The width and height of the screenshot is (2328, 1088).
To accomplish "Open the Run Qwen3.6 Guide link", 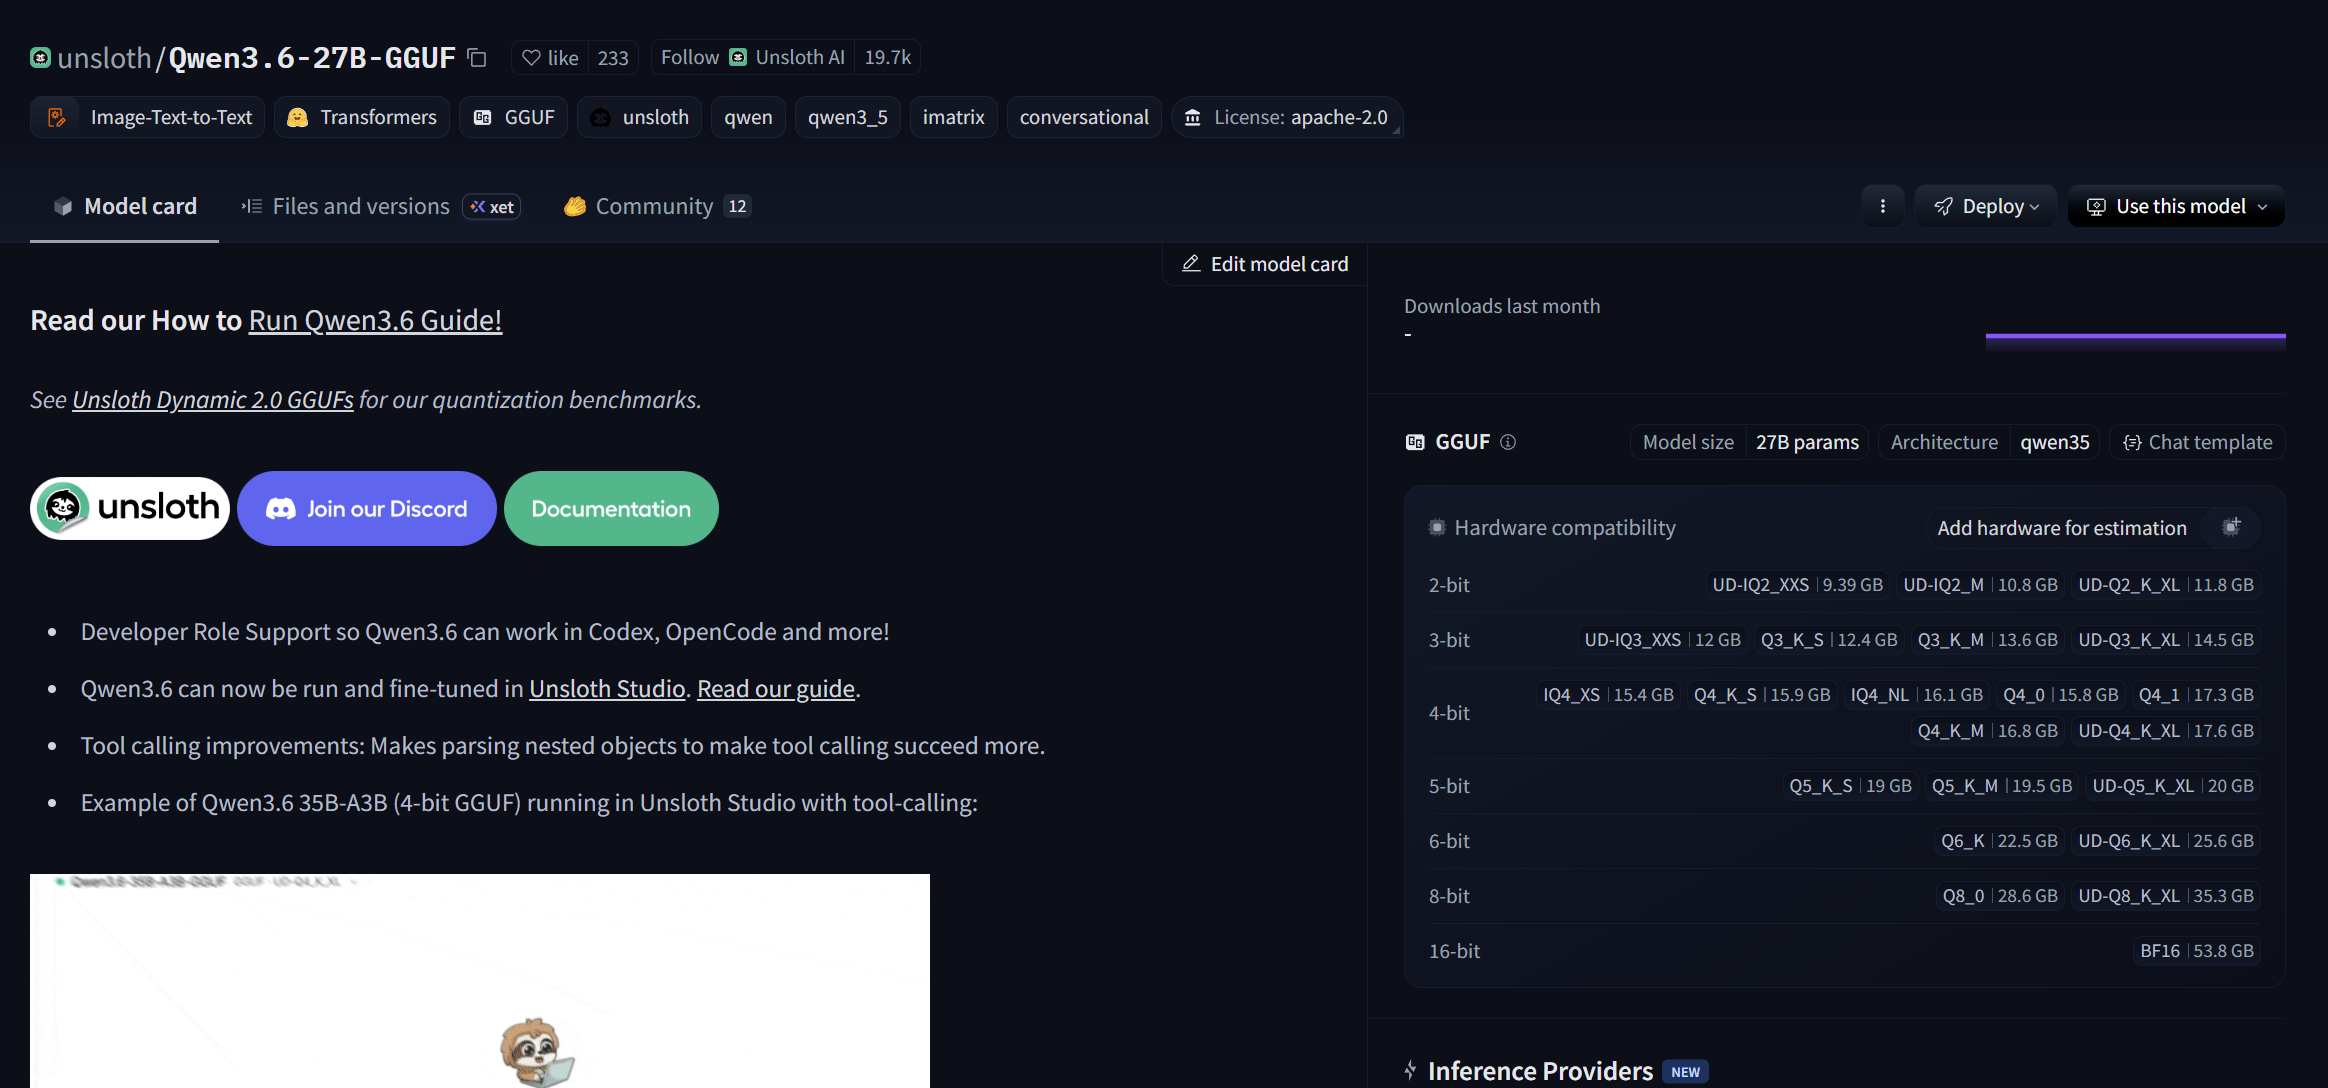I will [375, 320].
